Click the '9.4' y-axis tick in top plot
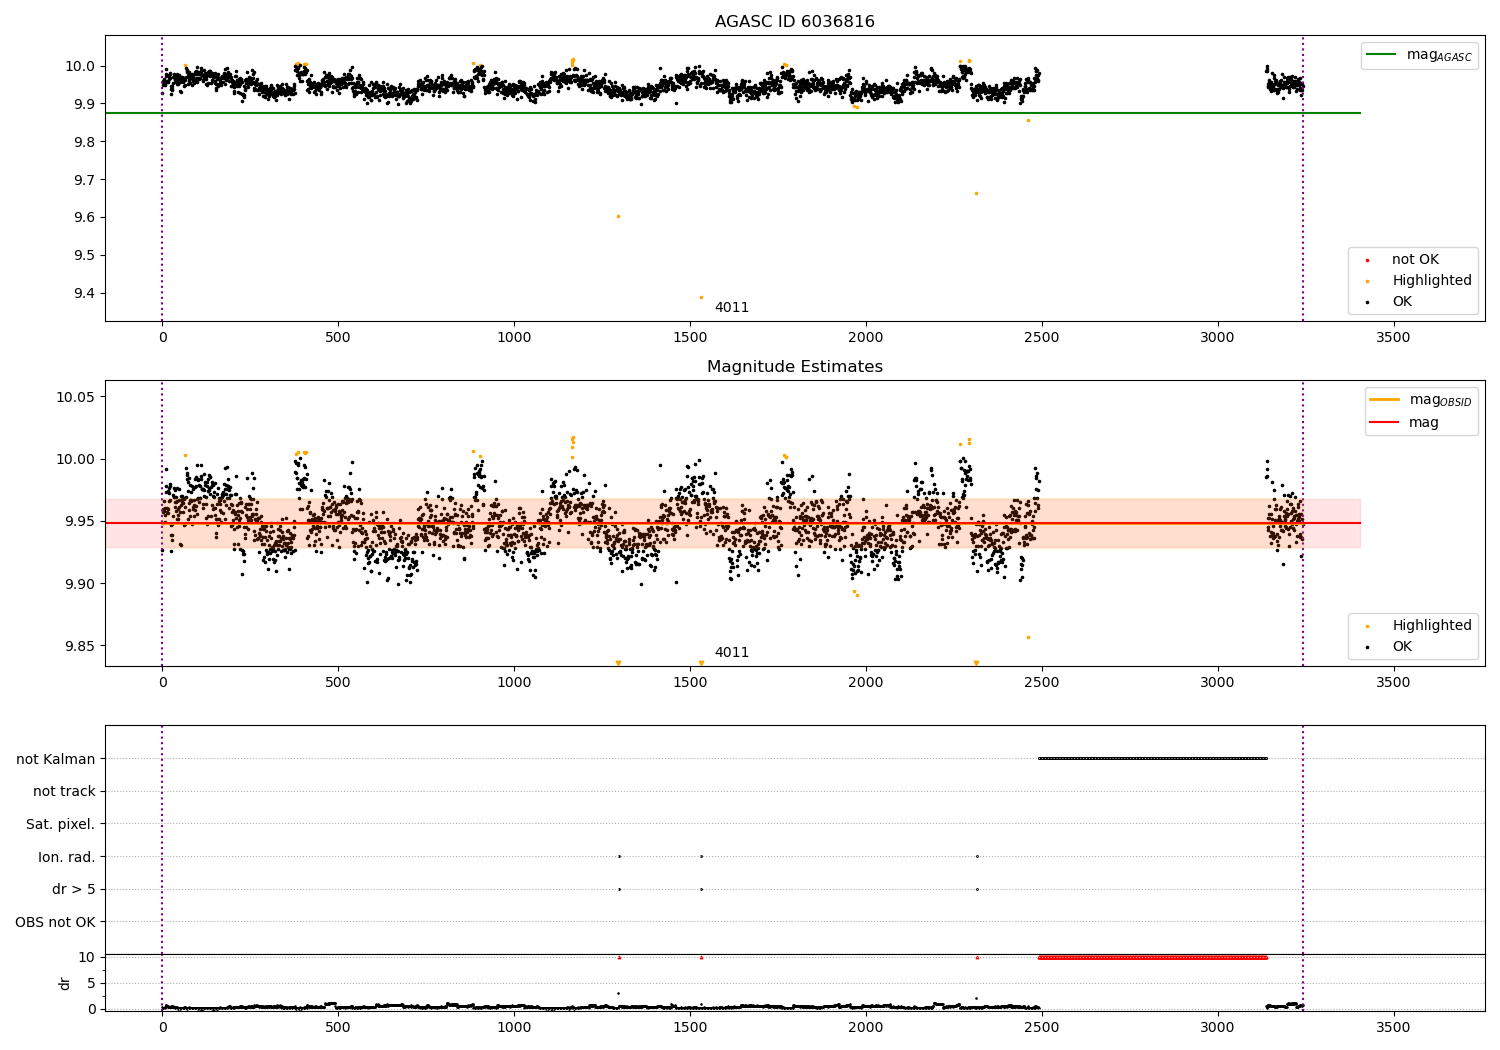Screen dimensions: 1500x1050 (x=84, y=294)
